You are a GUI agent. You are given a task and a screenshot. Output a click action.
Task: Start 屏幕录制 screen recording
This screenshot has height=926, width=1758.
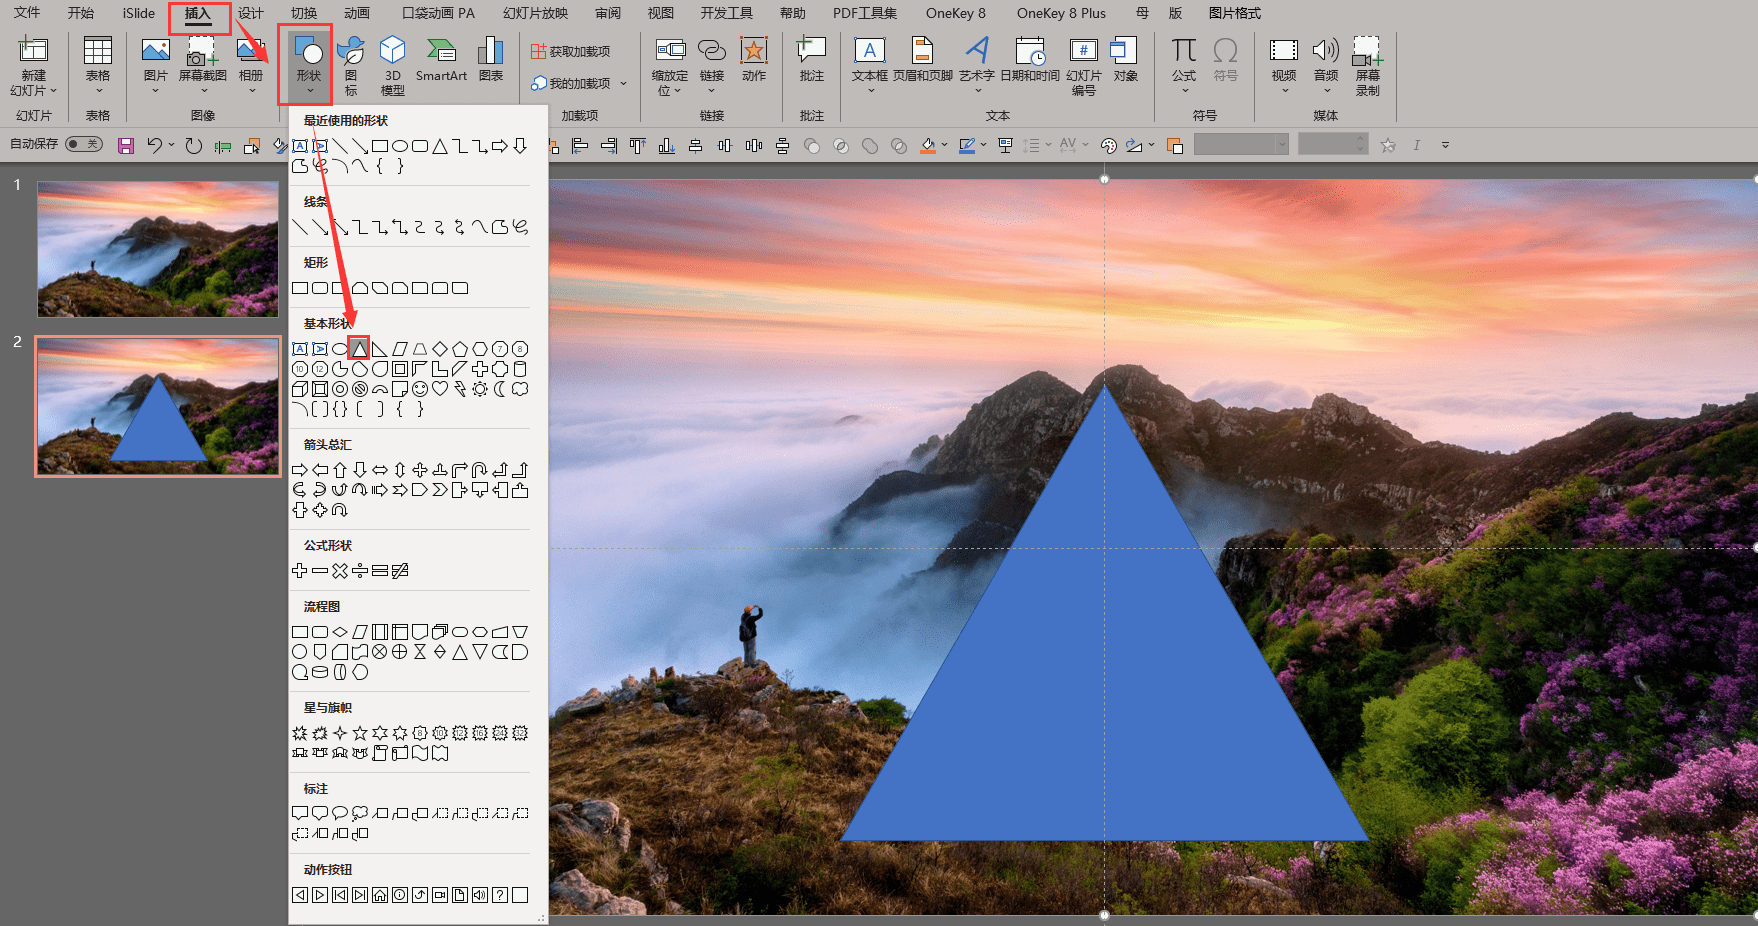click(x=1368, y=66)
